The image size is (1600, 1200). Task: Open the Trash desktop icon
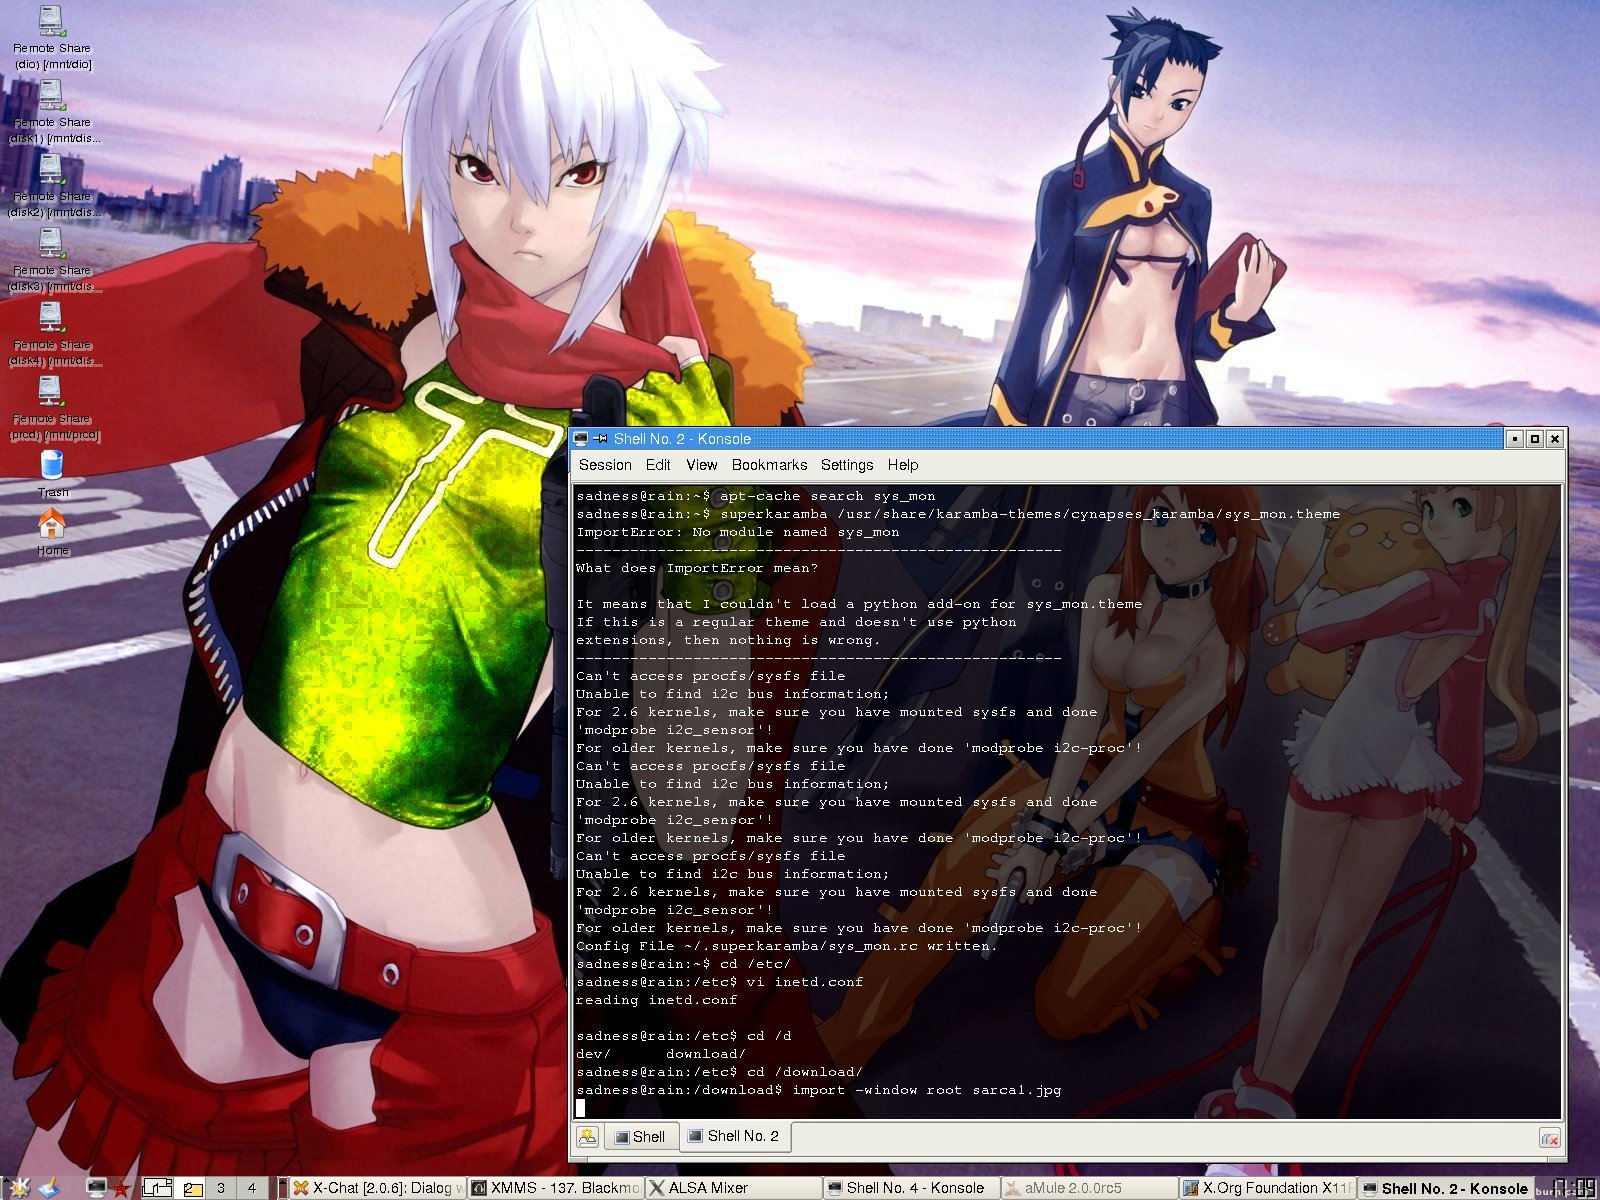click(52, 473)
